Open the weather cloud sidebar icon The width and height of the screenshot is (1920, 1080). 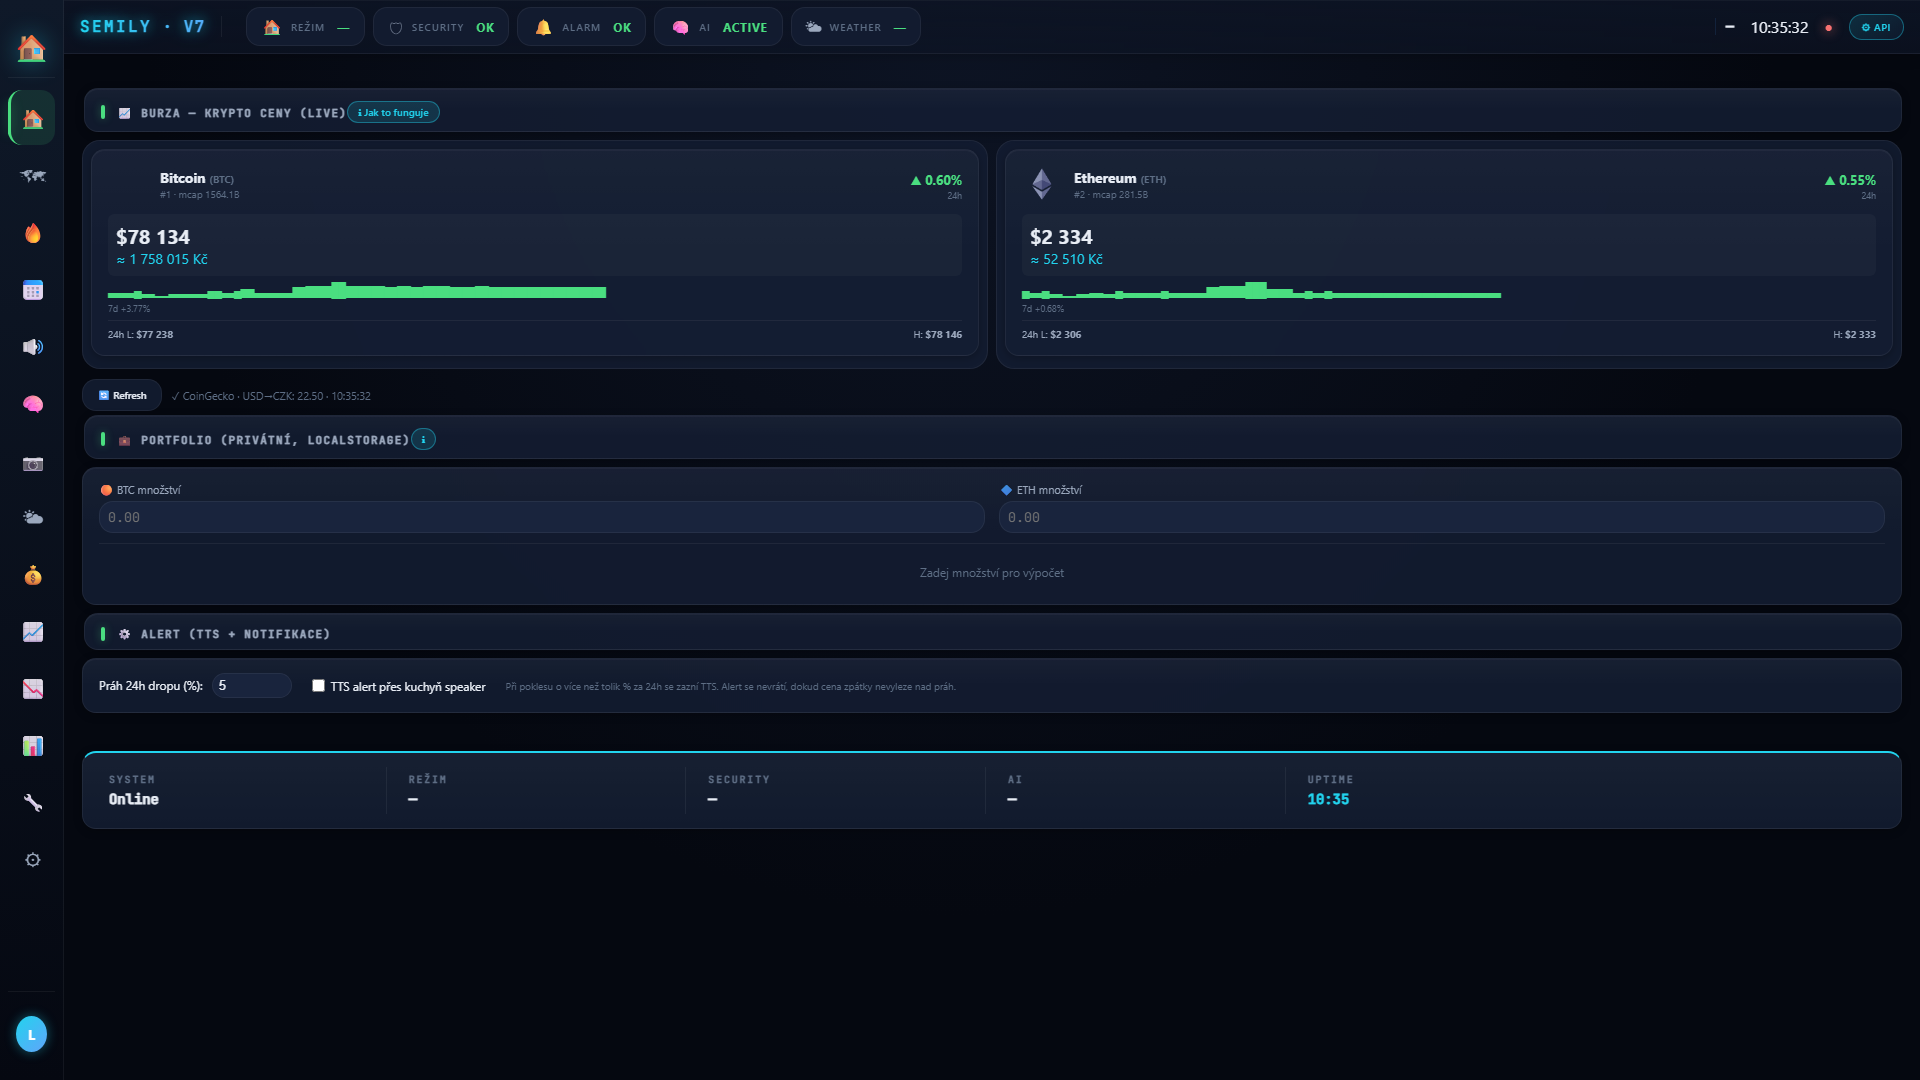(33, 518)
